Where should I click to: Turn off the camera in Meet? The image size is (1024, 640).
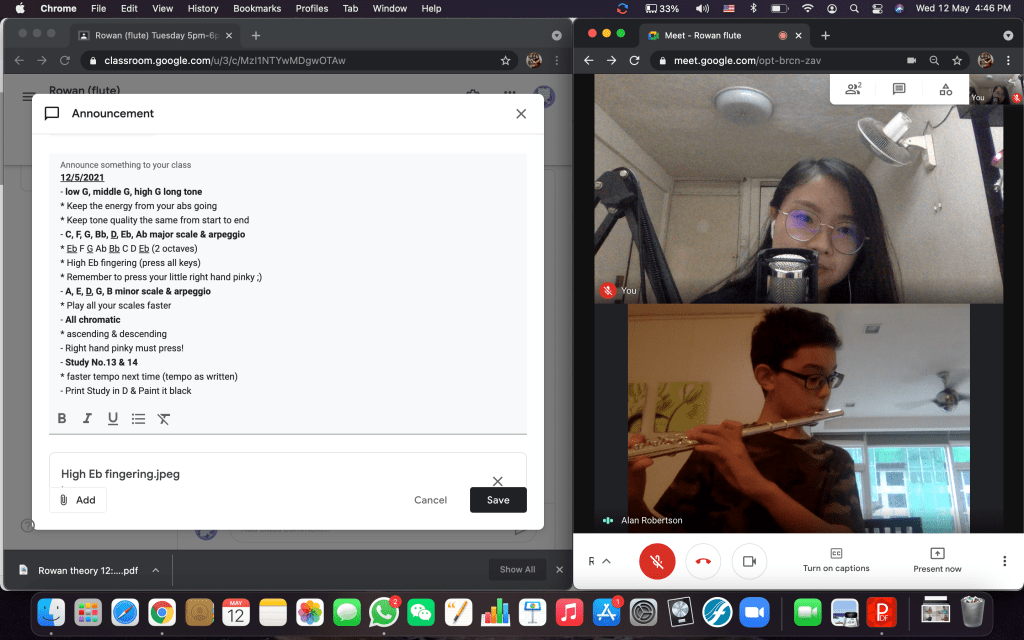point(749,561)
